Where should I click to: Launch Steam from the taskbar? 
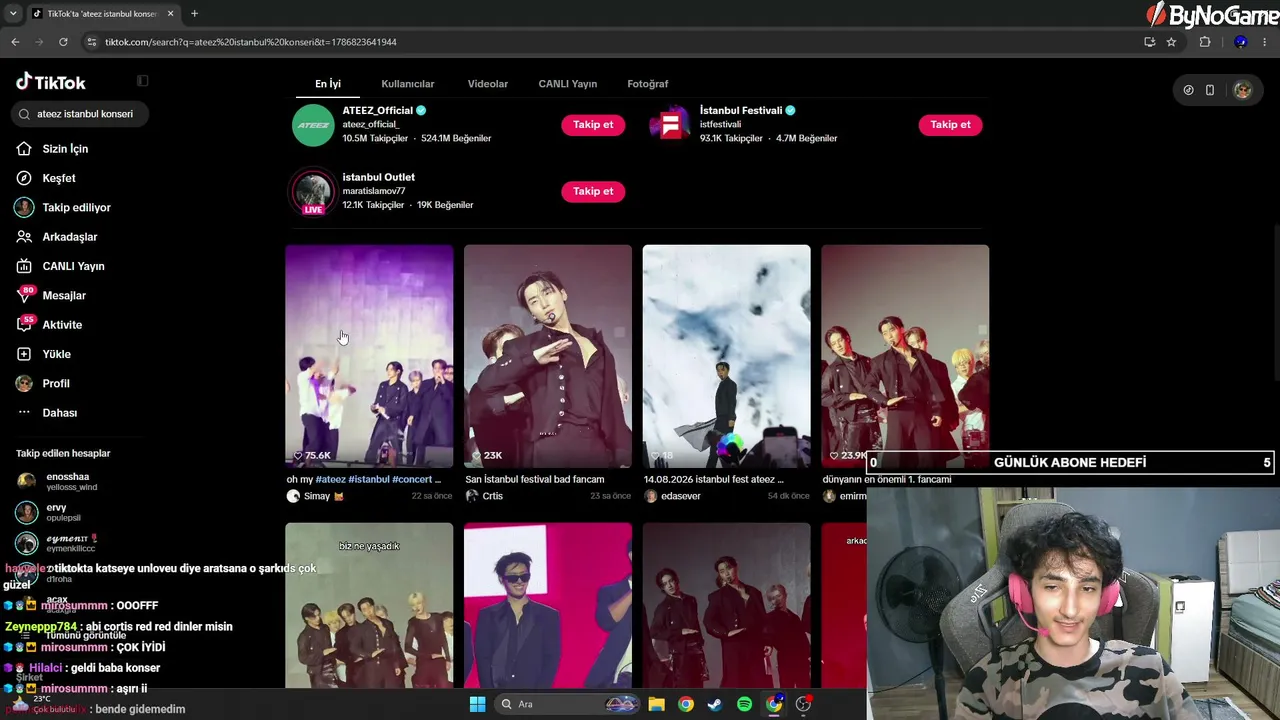point(714,704)
